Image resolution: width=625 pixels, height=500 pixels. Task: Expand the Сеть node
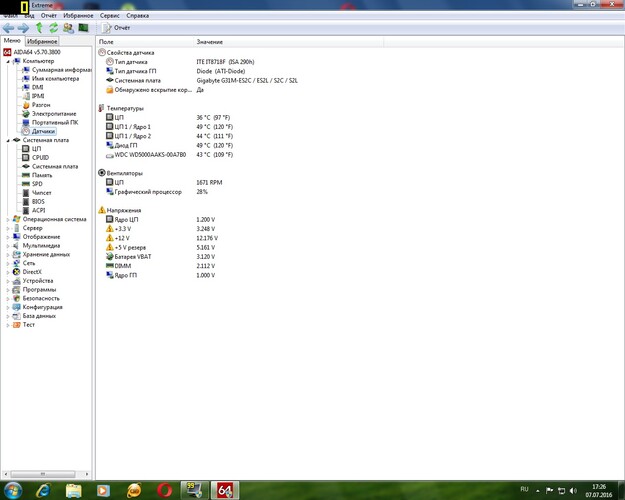[8, 263]
